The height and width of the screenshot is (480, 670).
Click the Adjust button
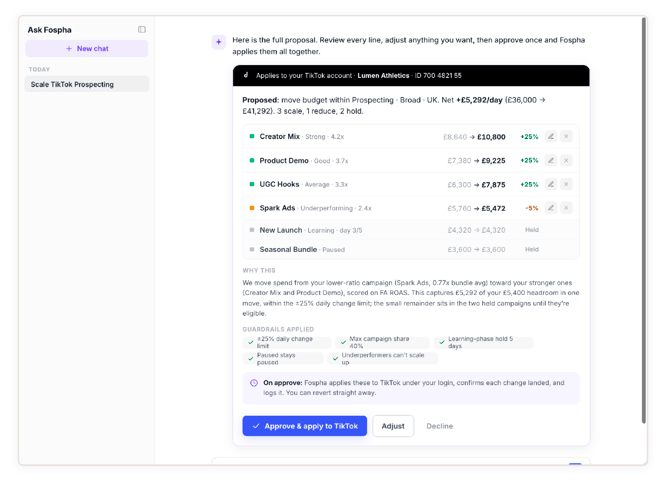click(393, 426)
